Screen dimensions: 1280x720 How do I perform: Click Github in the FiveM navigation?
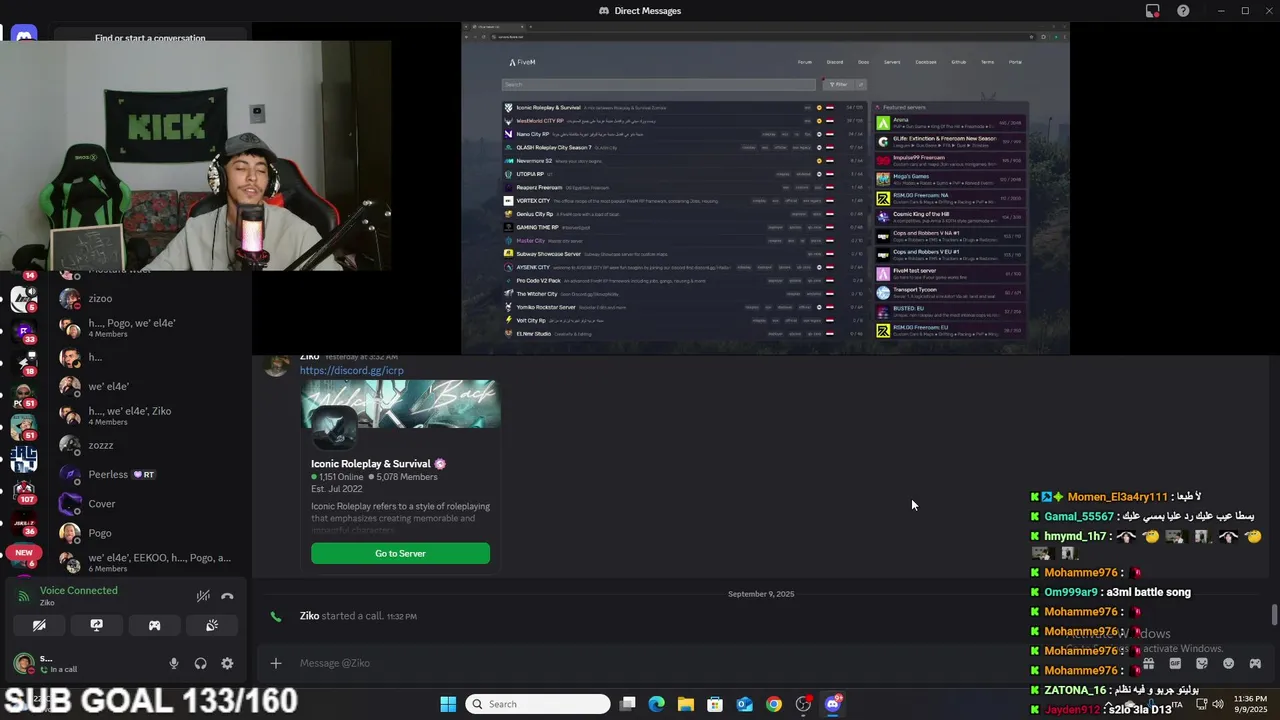959,62
